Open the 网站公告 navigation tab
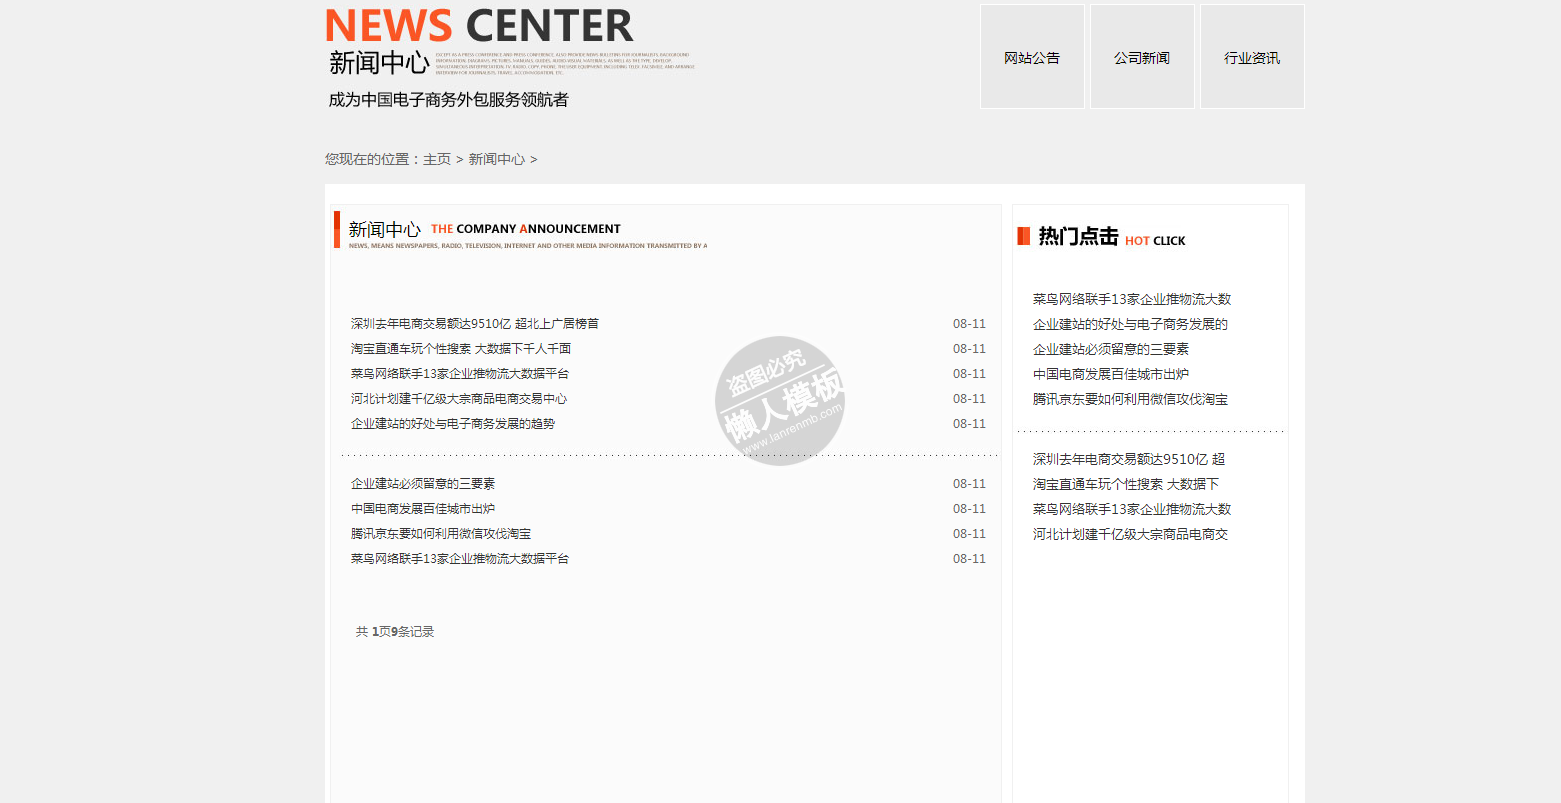The image size is (1561, 803). tap(1032, 57)
